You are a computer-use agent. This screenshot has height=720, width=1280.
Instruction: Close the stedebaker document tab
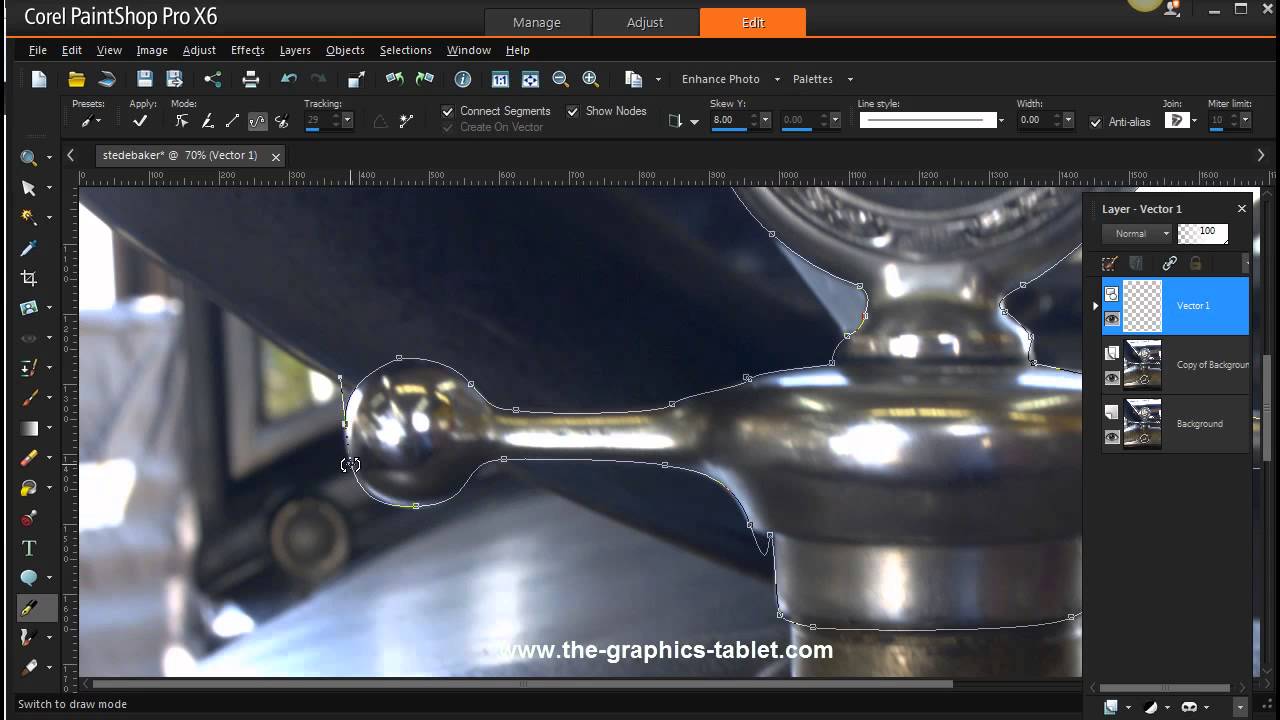coord(276,156)
